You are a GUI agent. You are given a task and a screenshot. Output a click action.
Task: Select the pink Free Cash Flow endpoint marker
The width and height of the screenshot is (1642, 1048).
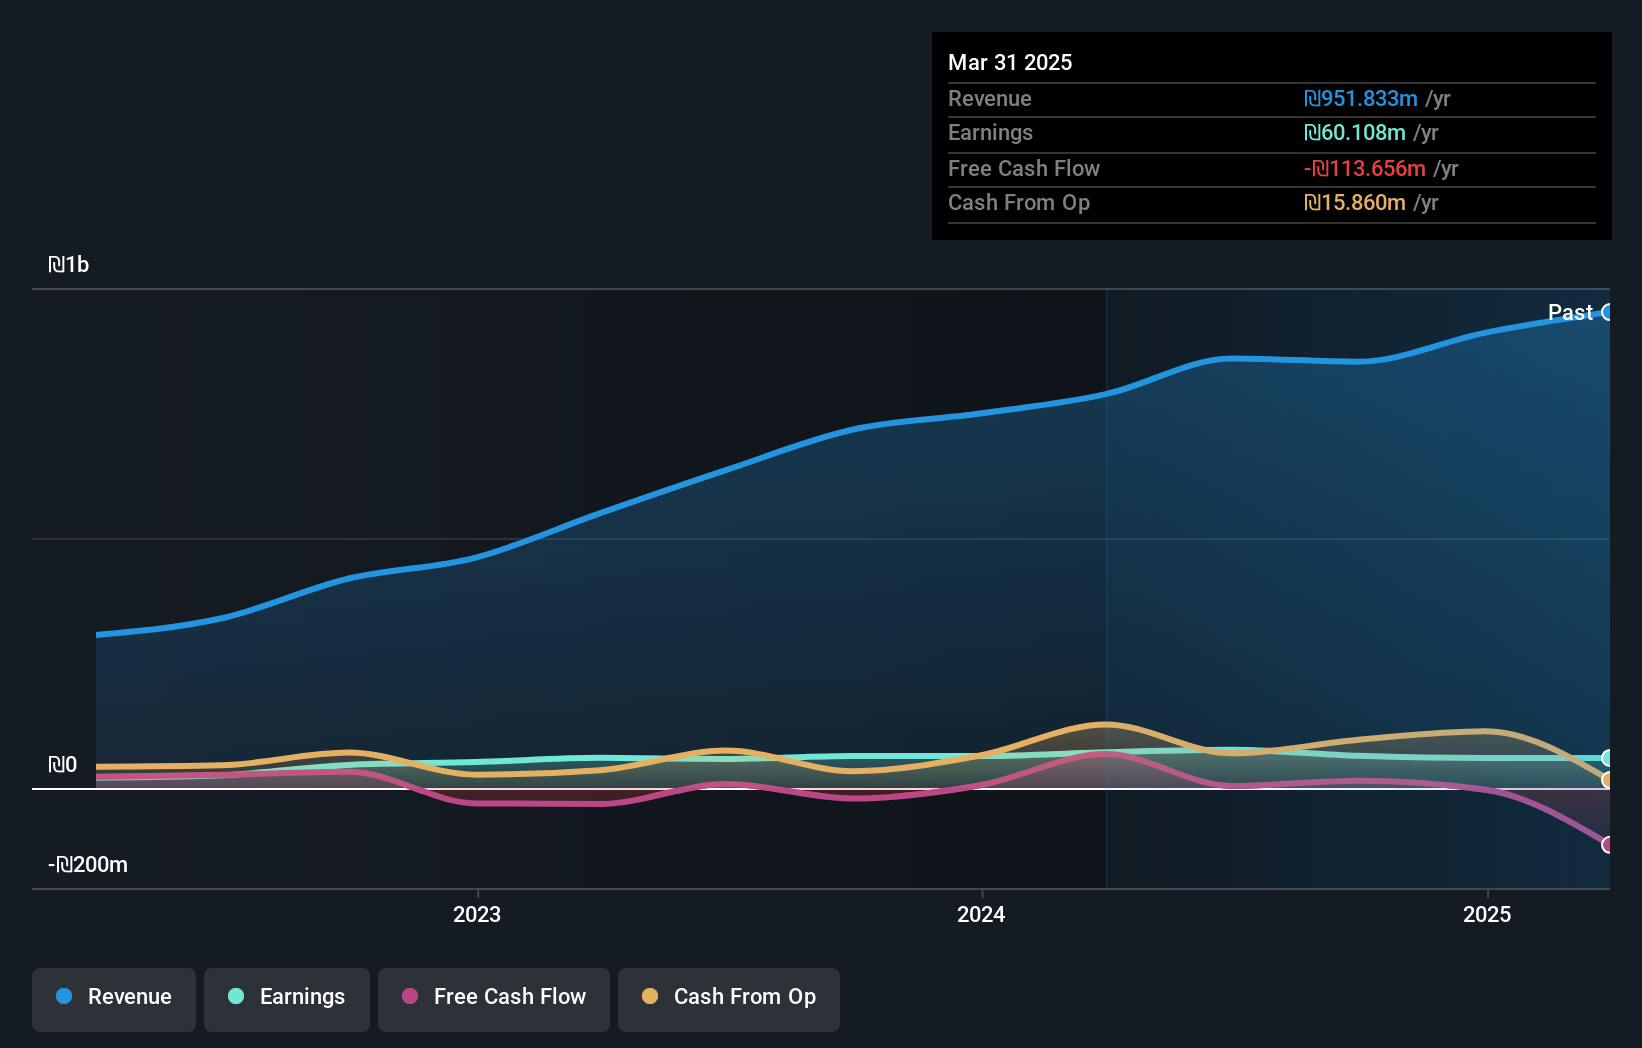(x=1607, y=845)
